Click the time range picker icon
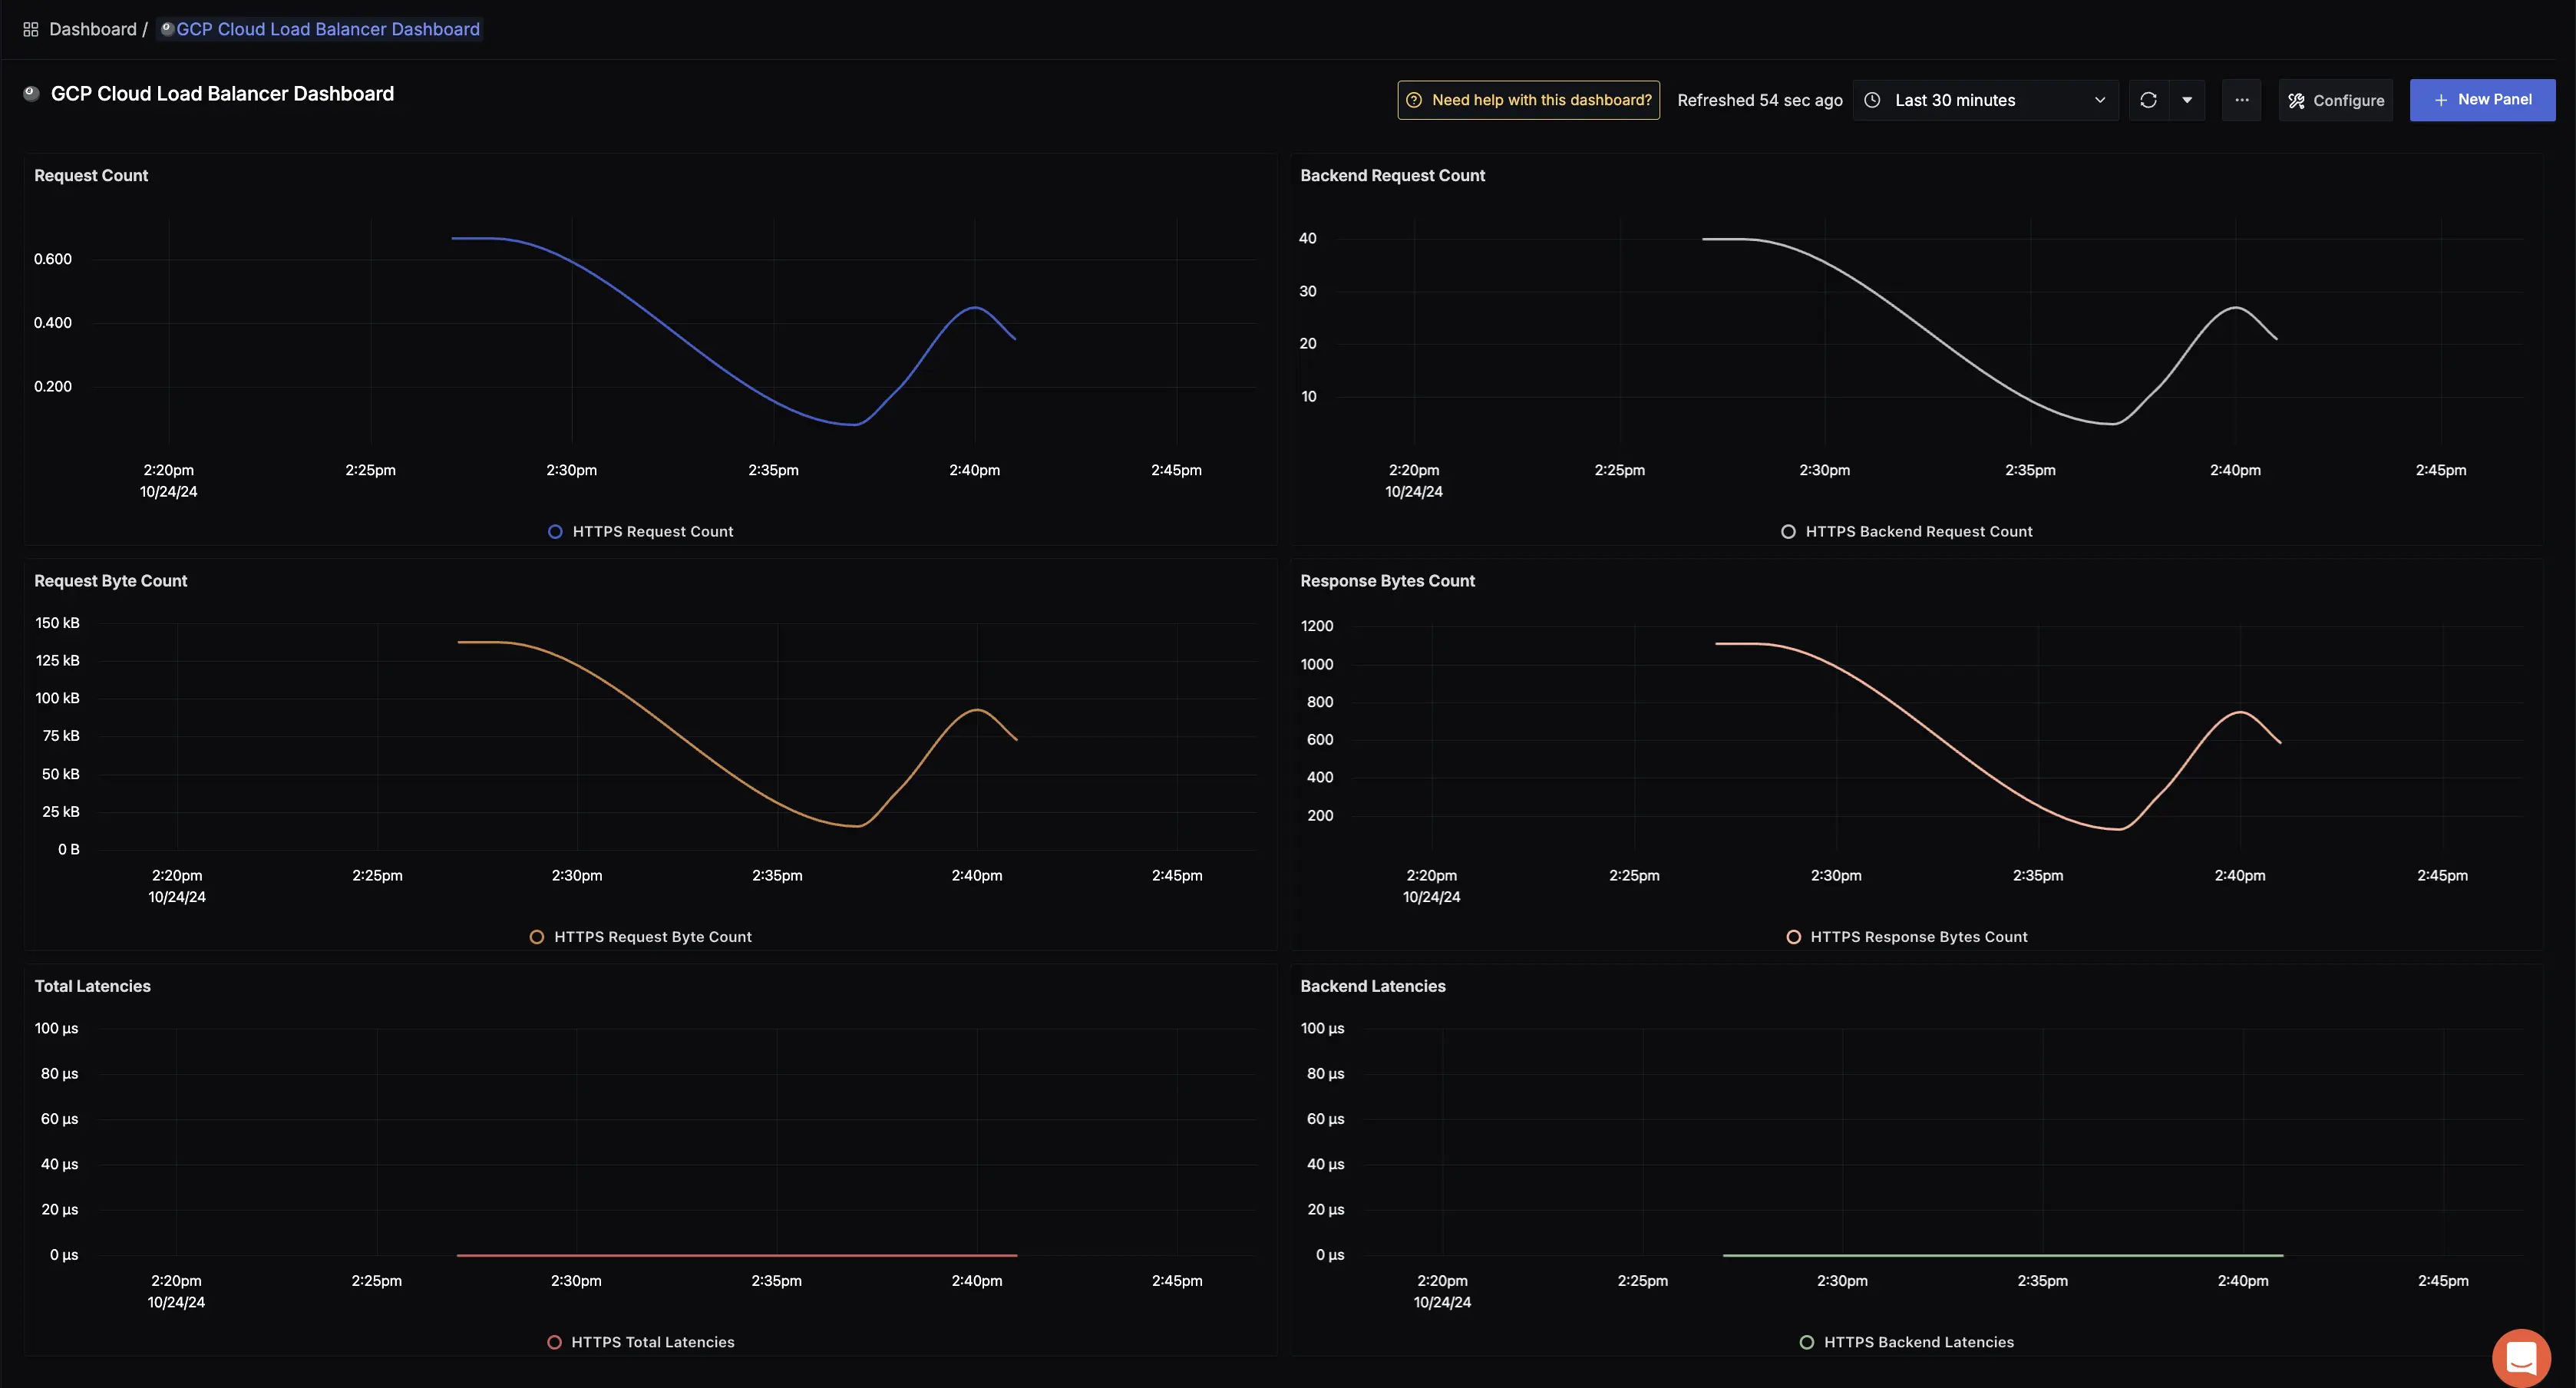The height and width of the screenshot is (1388, 2576). [1872, 97]
